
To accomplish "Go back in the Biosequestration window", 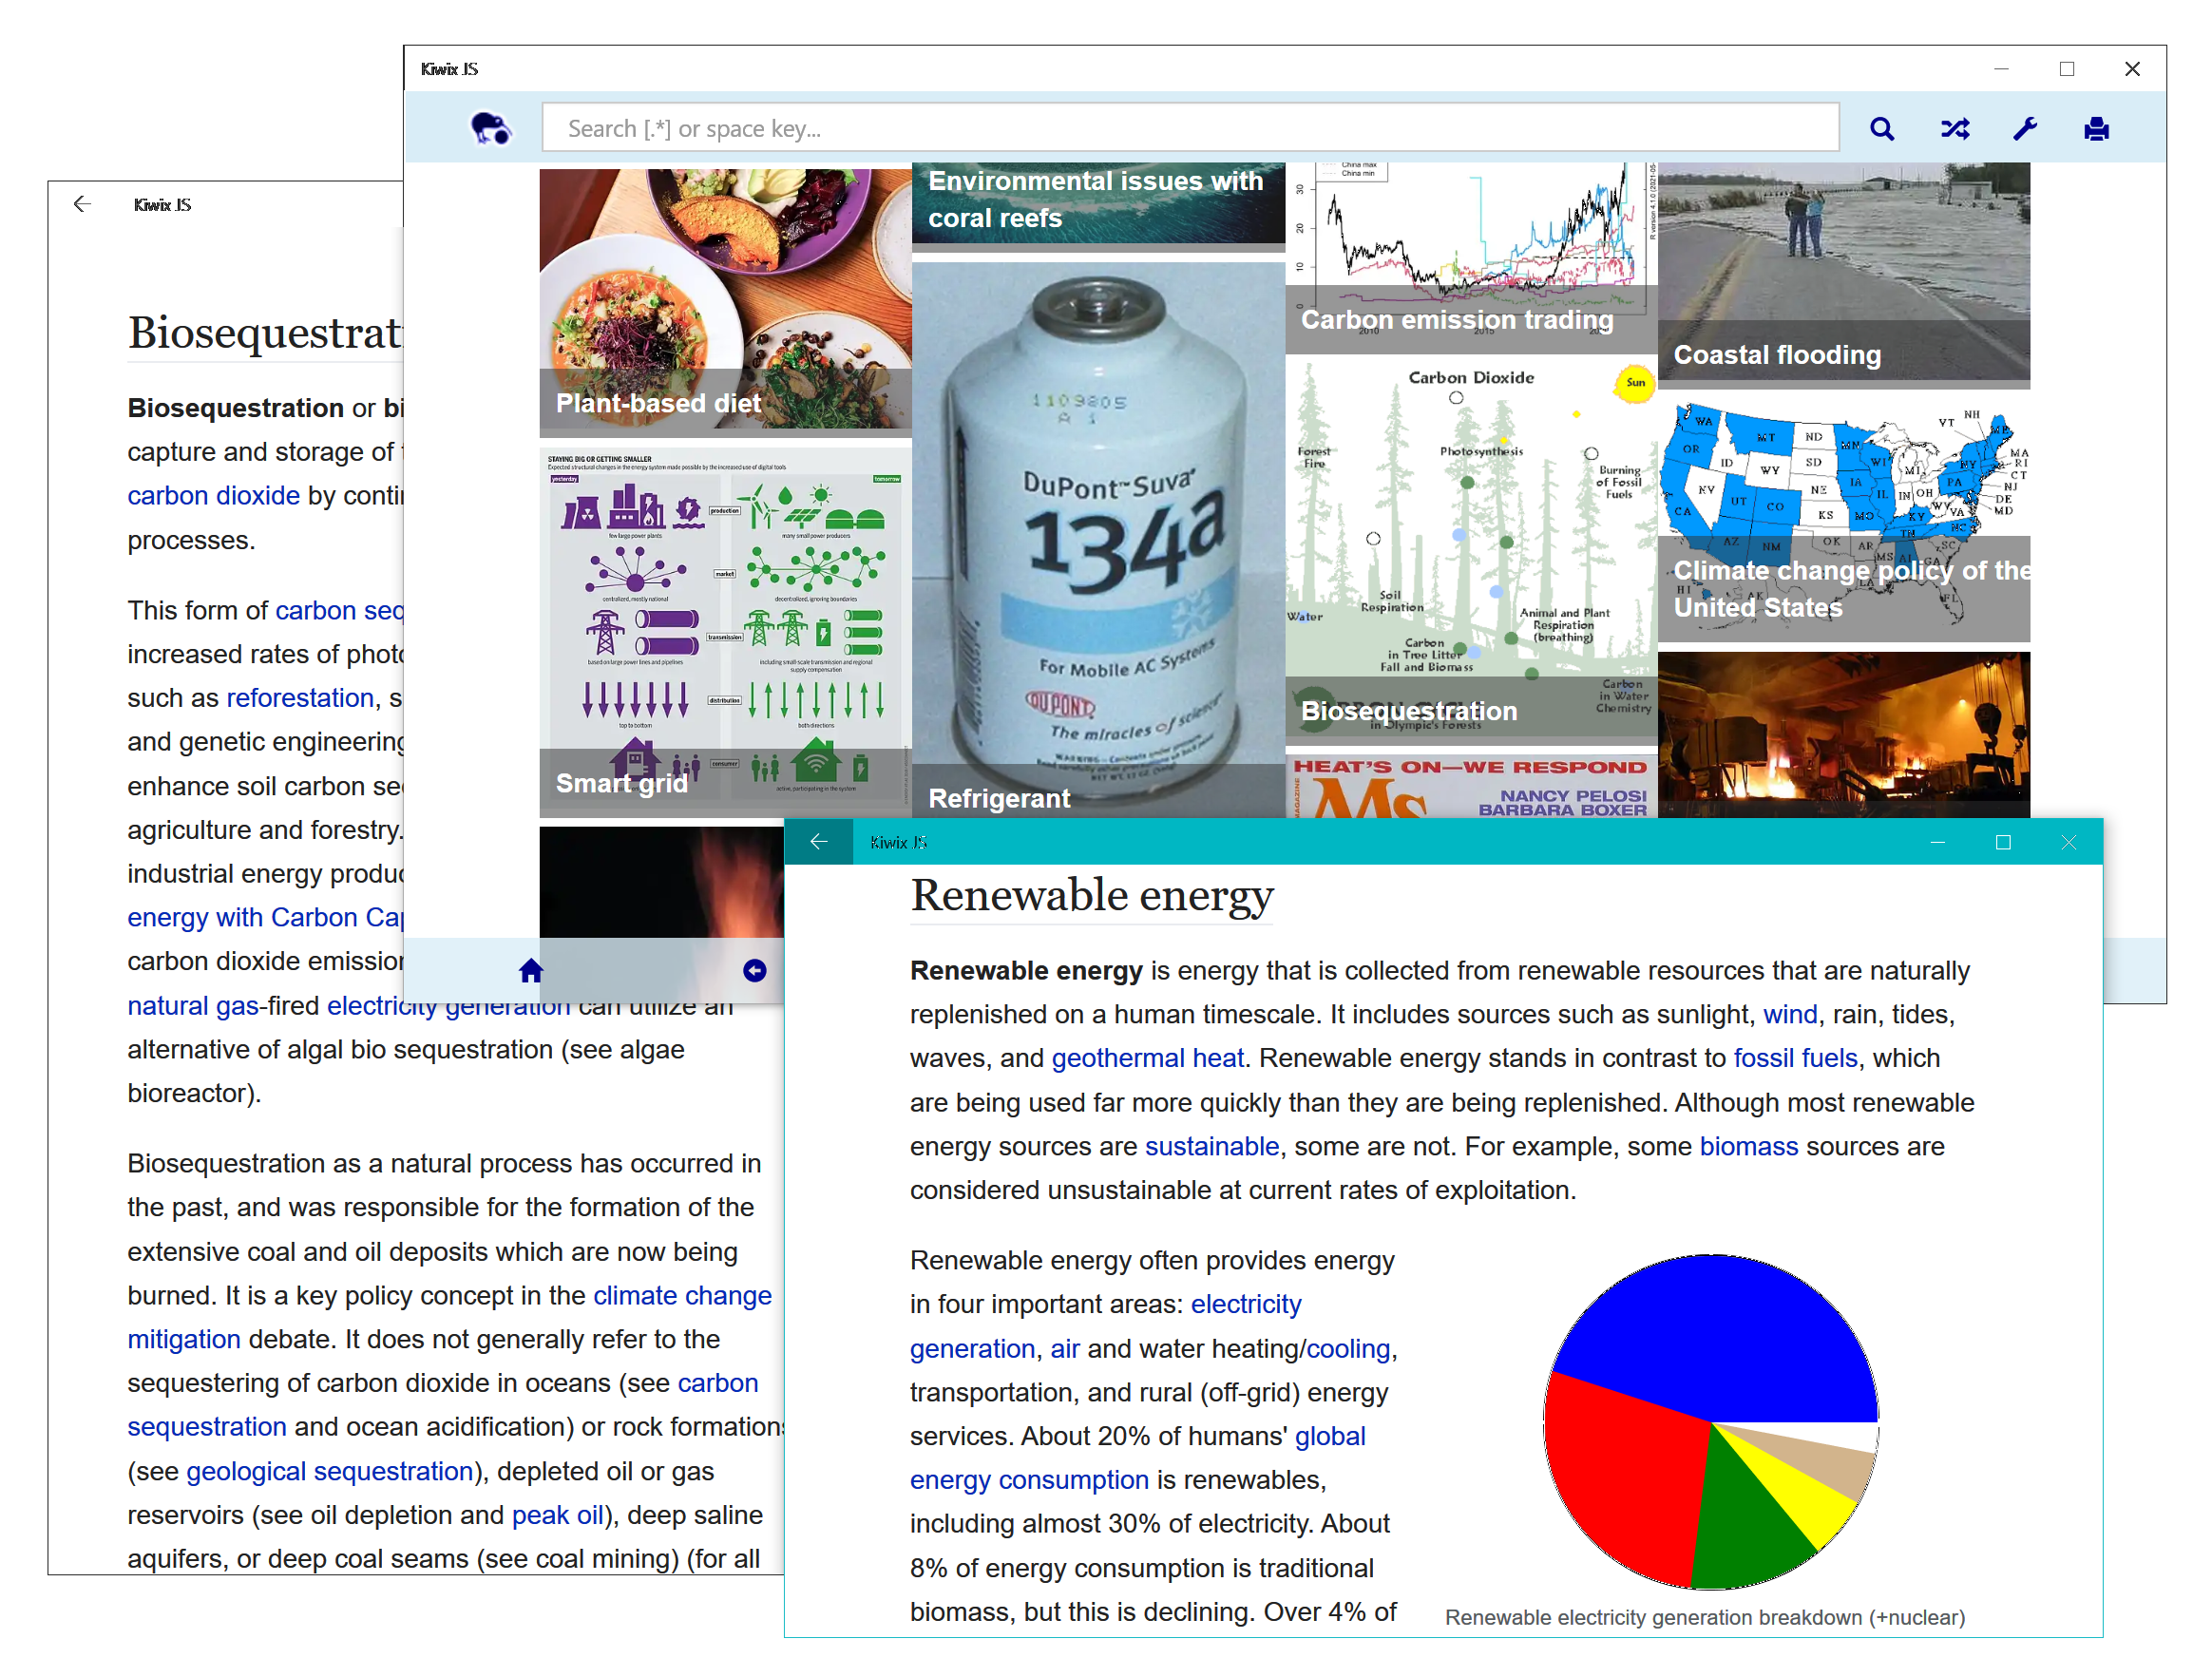I will click(82, 204).
